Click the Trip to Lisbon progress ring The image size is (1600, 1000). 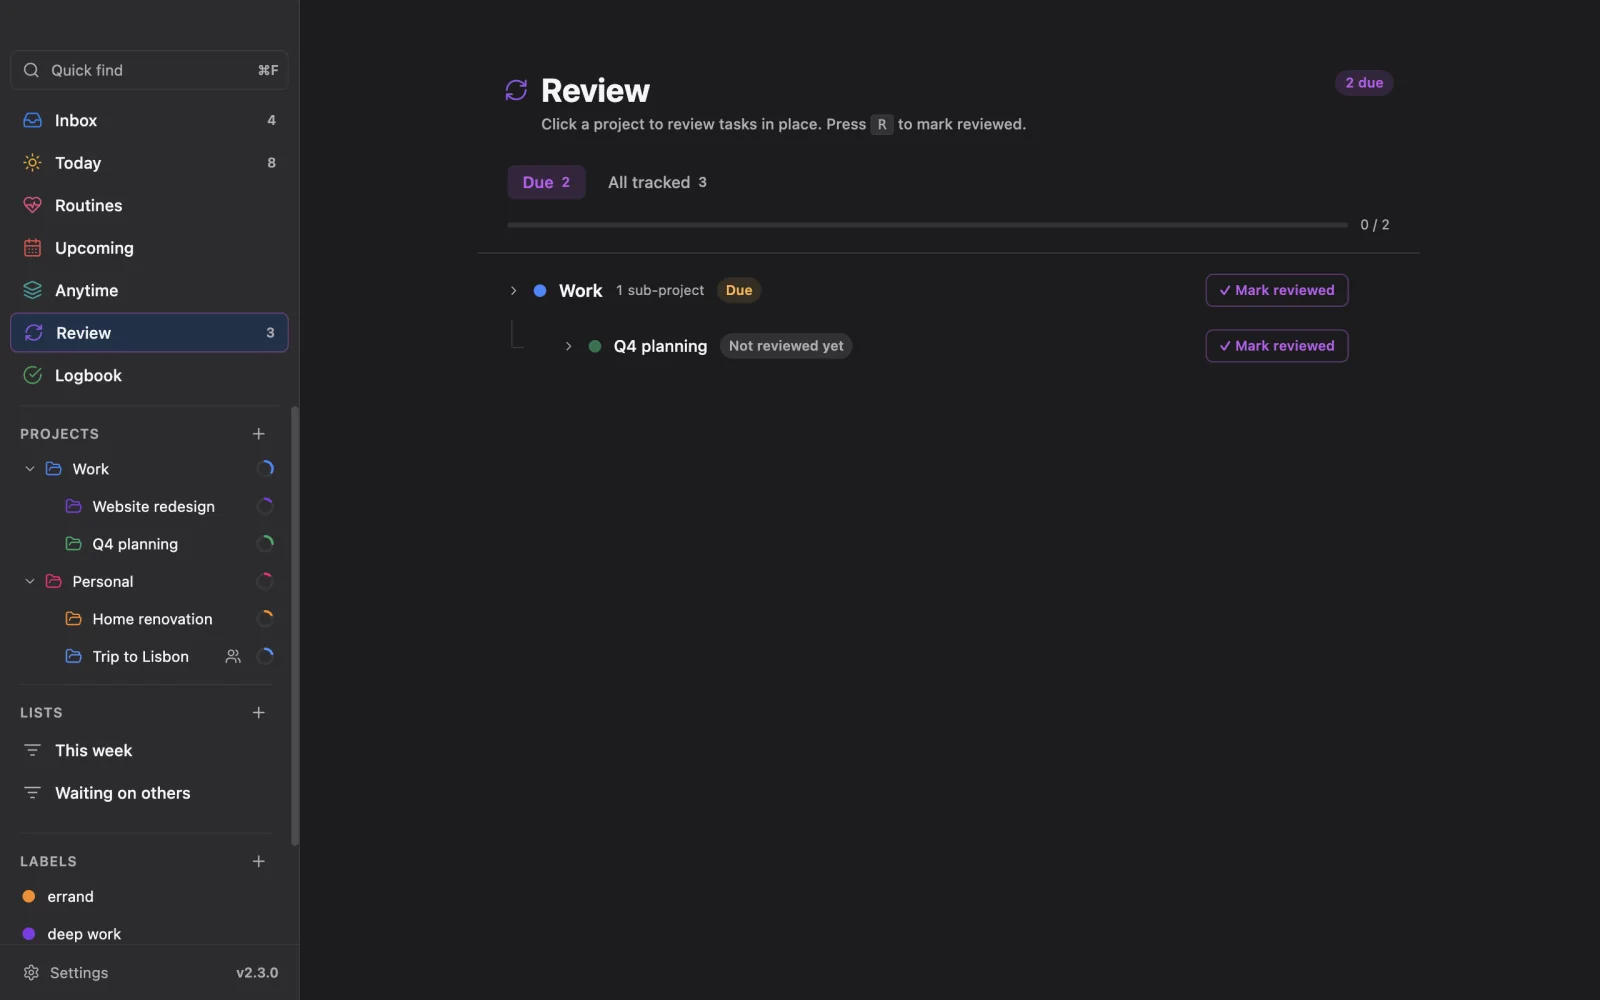(265, 656)
